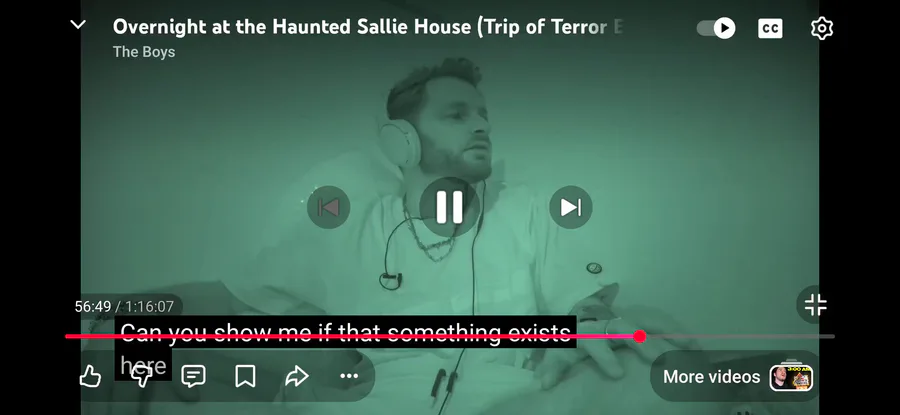This screenshot has width=900, height=415.
Task: Skip to the next video
Action: pos(571,207)
